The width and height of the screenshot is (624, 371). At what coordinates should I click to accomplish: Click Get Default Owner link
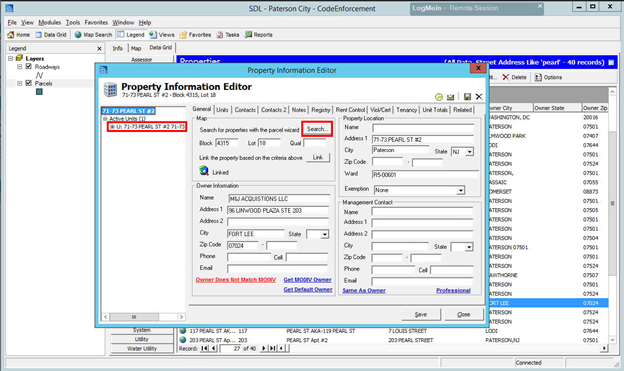coord(308,289)
